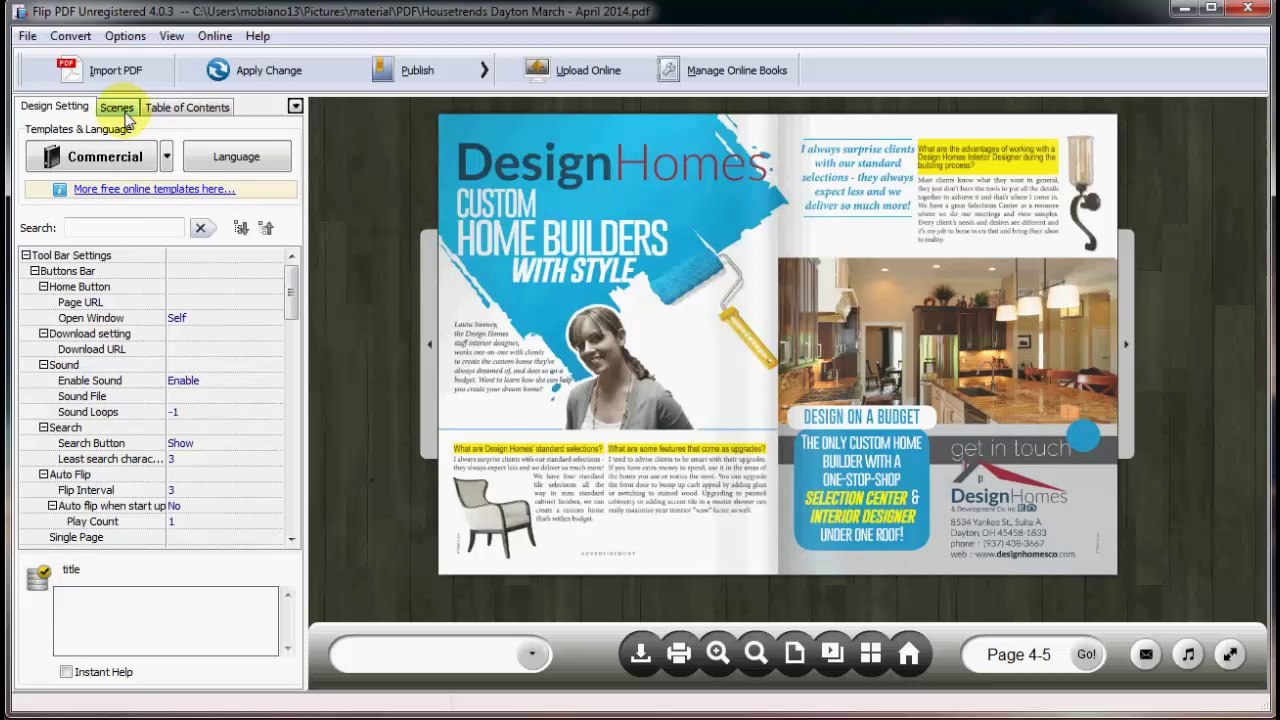Collapse the Search node in the settings tree
Viewport: 1280px width, 720px height.
tap(44, 428)
